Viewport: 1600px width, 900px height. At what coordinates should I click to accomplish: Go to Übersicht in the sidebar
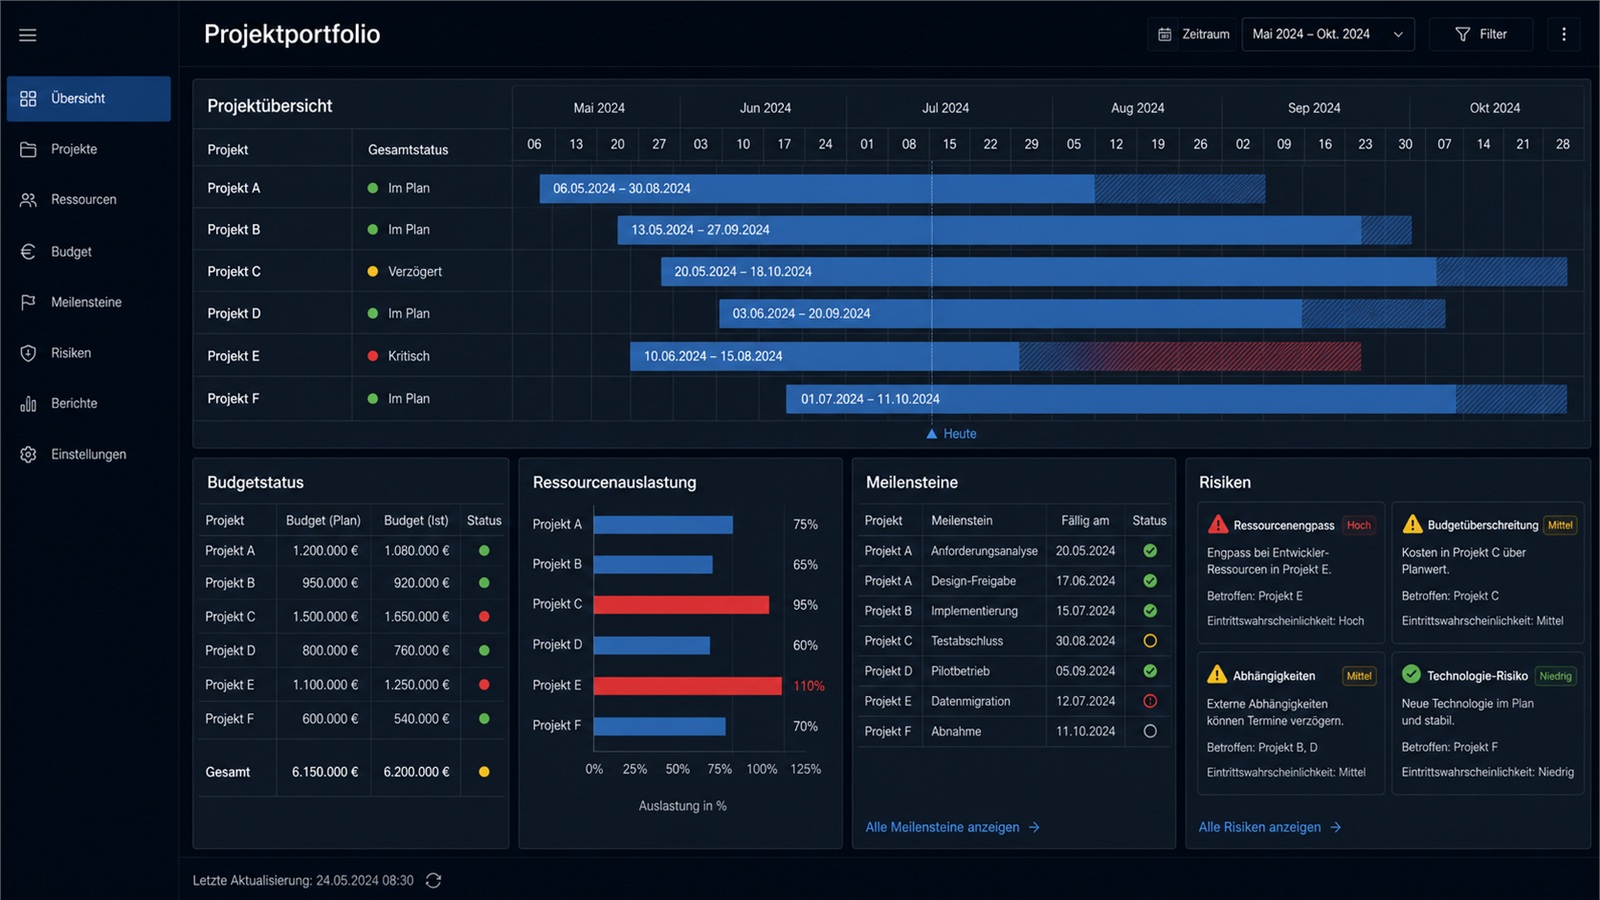point(89,99)
